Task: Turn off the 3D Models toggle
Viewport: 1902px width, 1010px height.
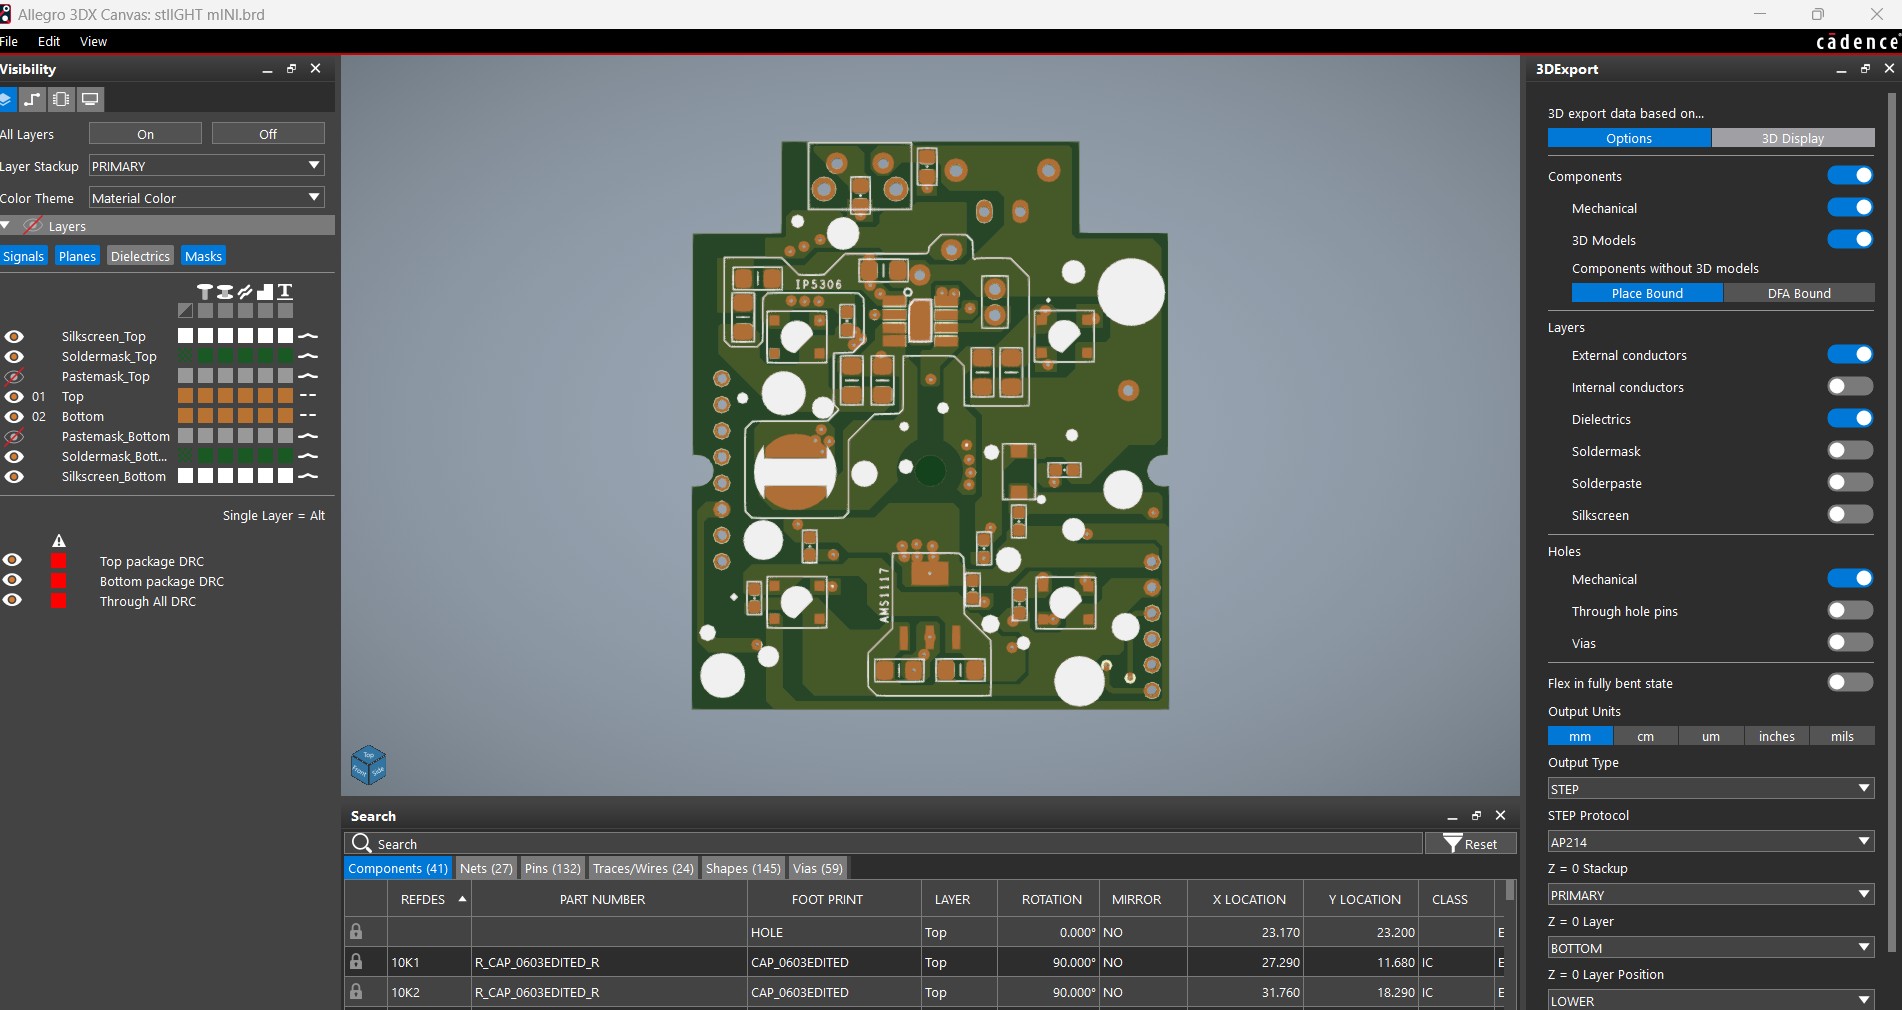Action: coord(1849,240)
